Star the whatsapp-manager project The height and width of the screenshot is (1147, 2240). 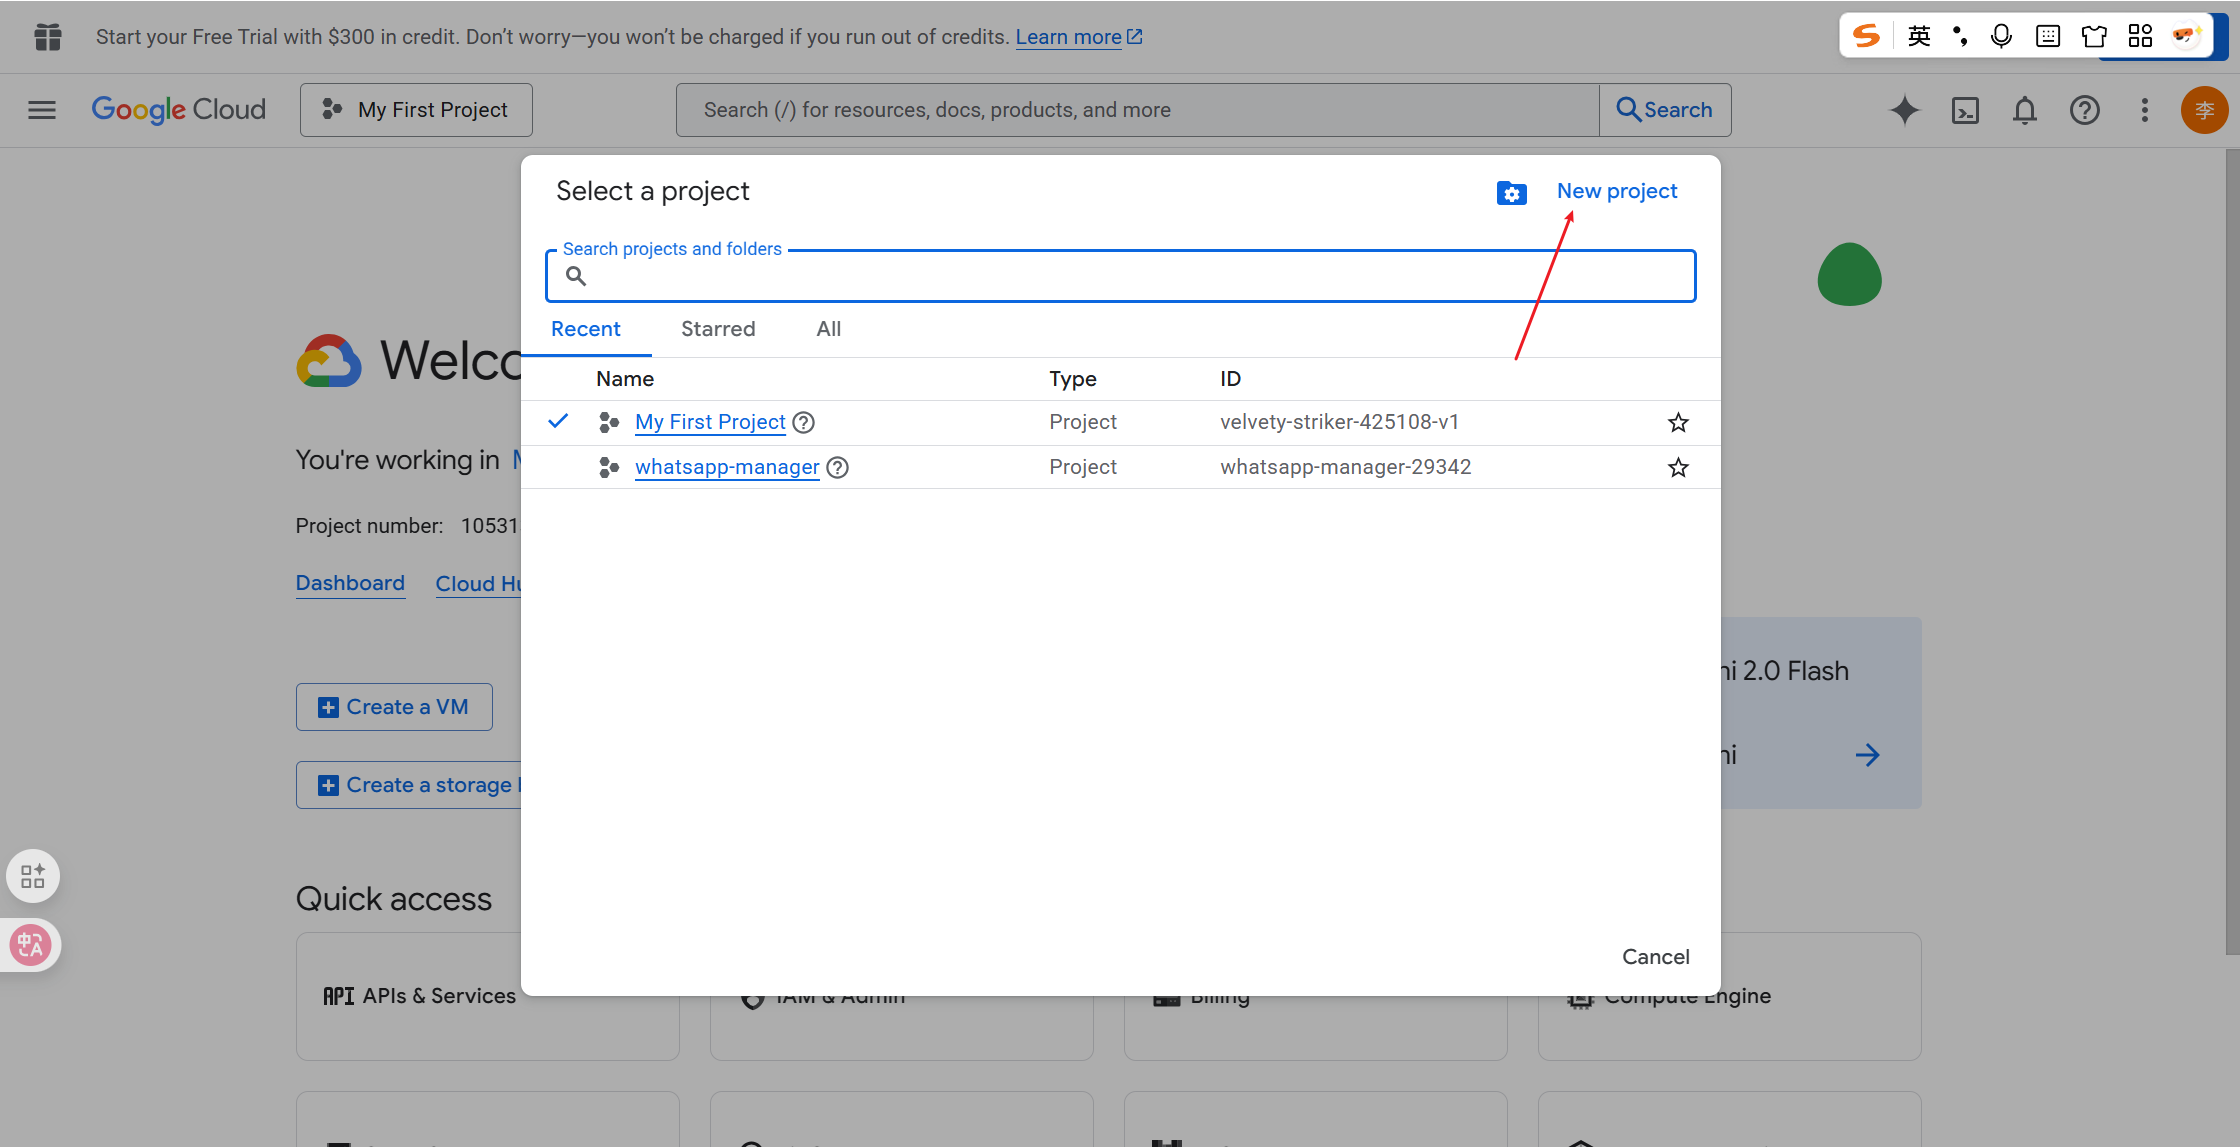pos(1678,468)
